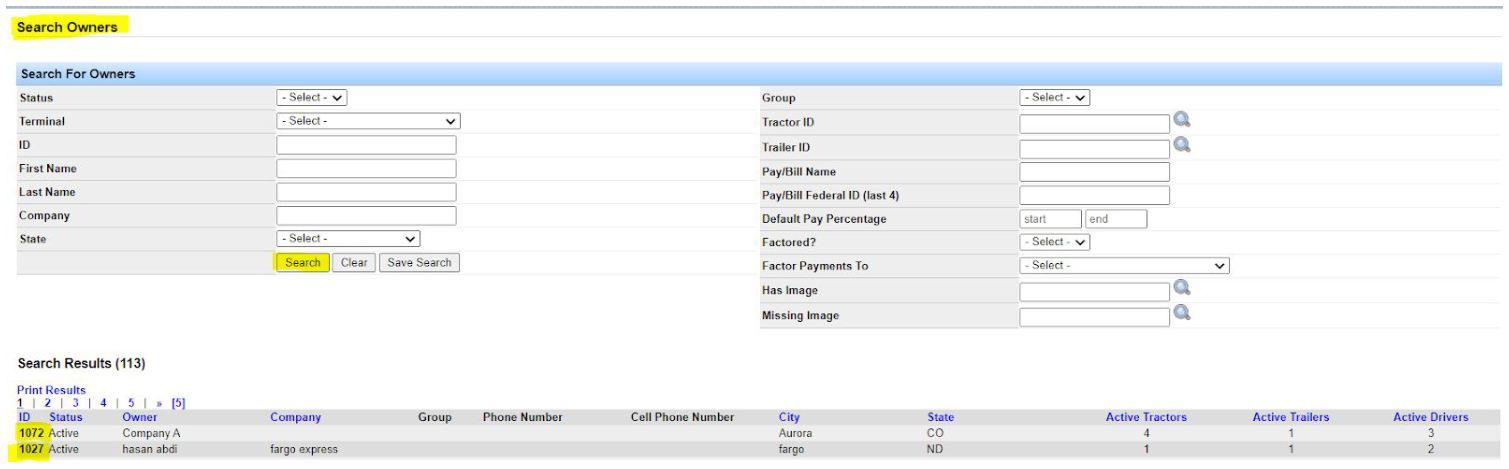Expand the Factored? dropdown

(x=1055, y=242)
